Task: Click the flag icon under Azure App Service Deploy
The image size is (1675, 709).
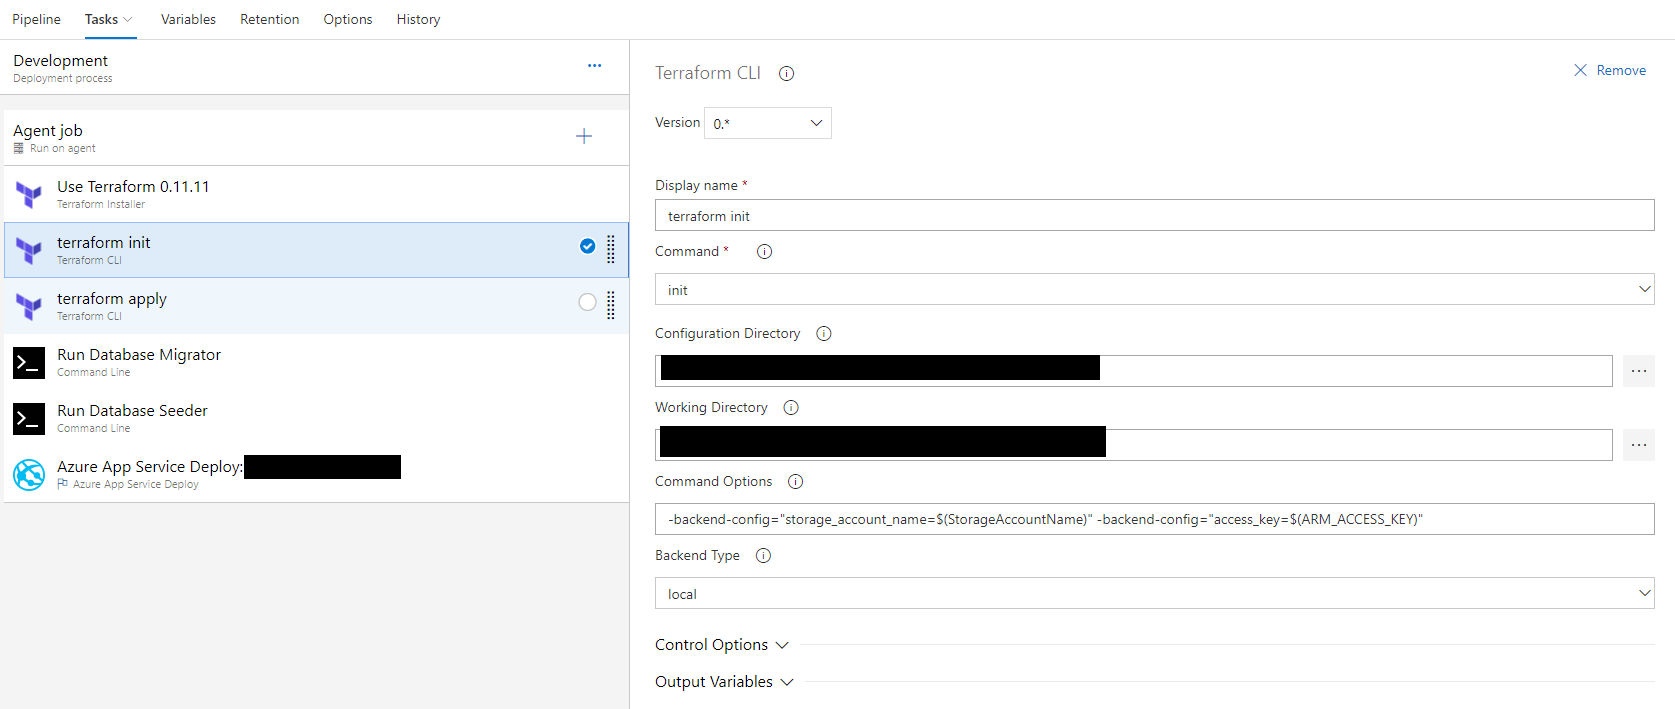Action: (x=63, y=484)
